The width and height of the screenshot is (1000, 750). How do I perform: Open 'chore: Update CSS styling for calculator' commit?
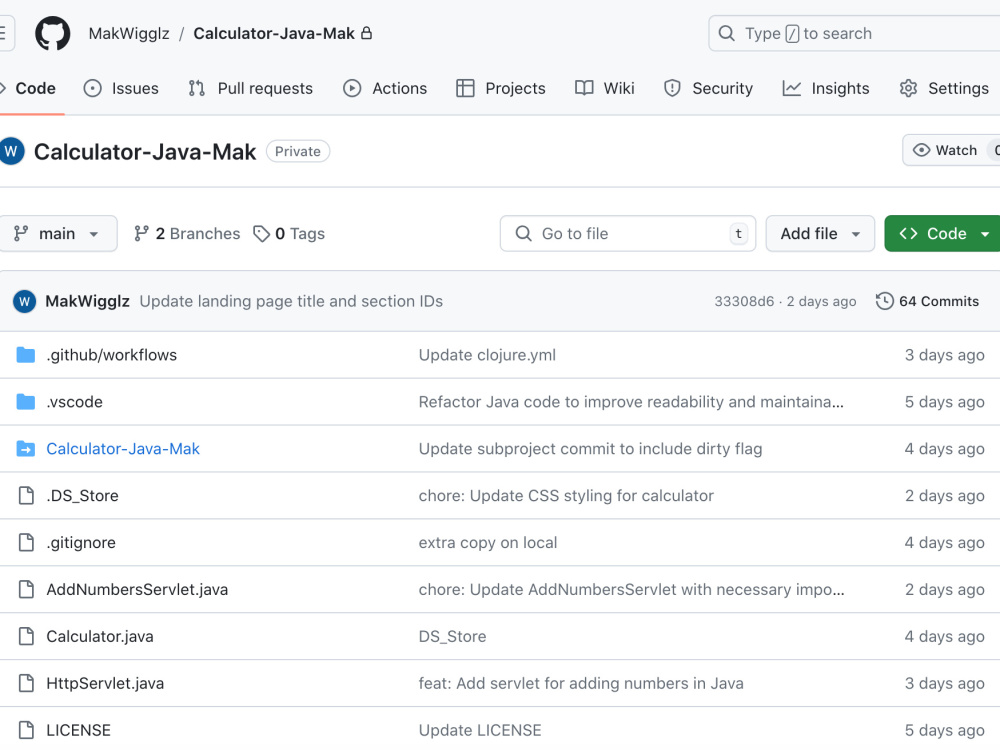[x=566, y=496]
